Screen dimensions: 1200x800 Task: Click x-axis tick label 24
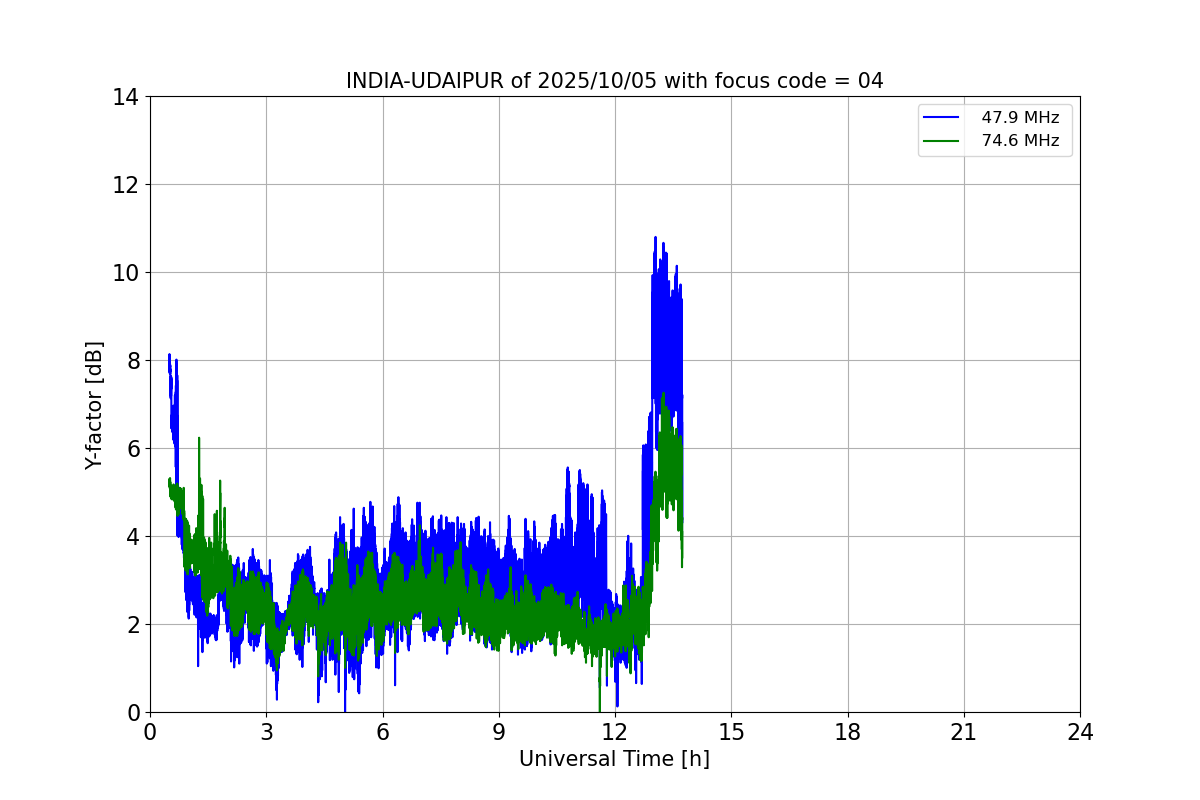(x=1080, y=732)
